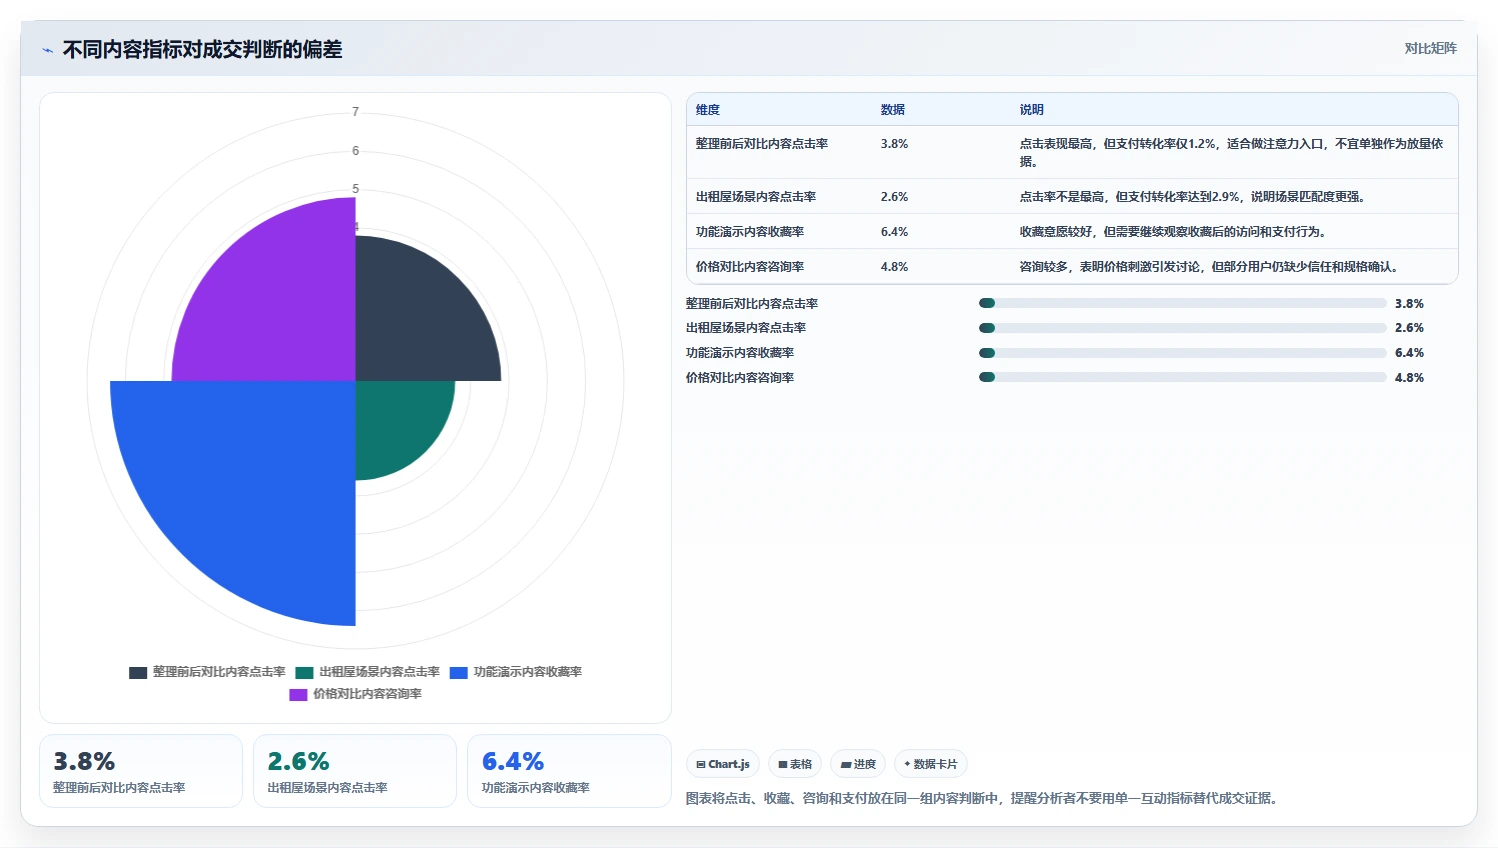The width and height of the screenshot is (1498, 848).
Task: Click the 说明 column header
Action: pos(1032,110)
